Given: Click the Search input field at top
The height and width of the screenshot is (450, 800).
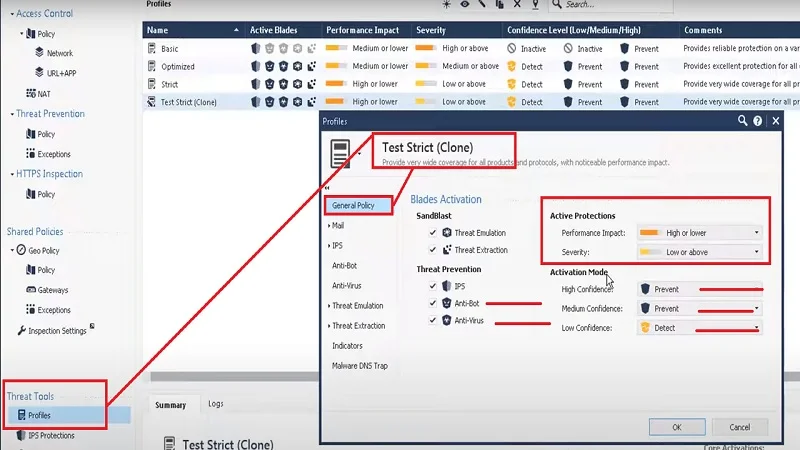Looking at the screenshot, I should 617,5.
